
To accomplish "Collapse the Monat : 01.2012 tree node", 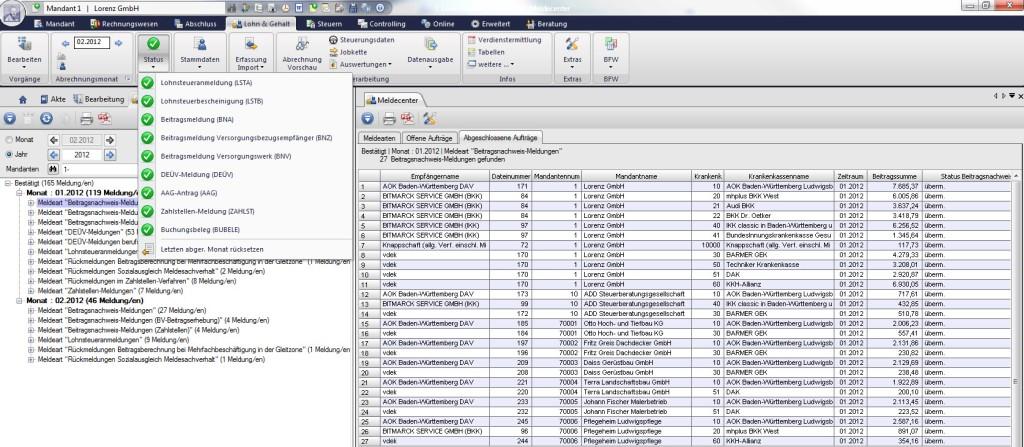I will [x=20, y=193].
